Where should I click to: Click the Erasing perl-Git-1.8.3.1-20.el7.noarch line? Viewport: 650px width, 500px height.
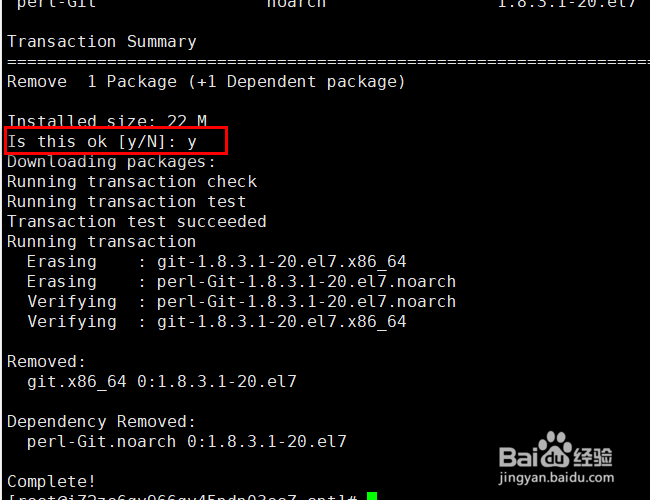pos(241,281)
